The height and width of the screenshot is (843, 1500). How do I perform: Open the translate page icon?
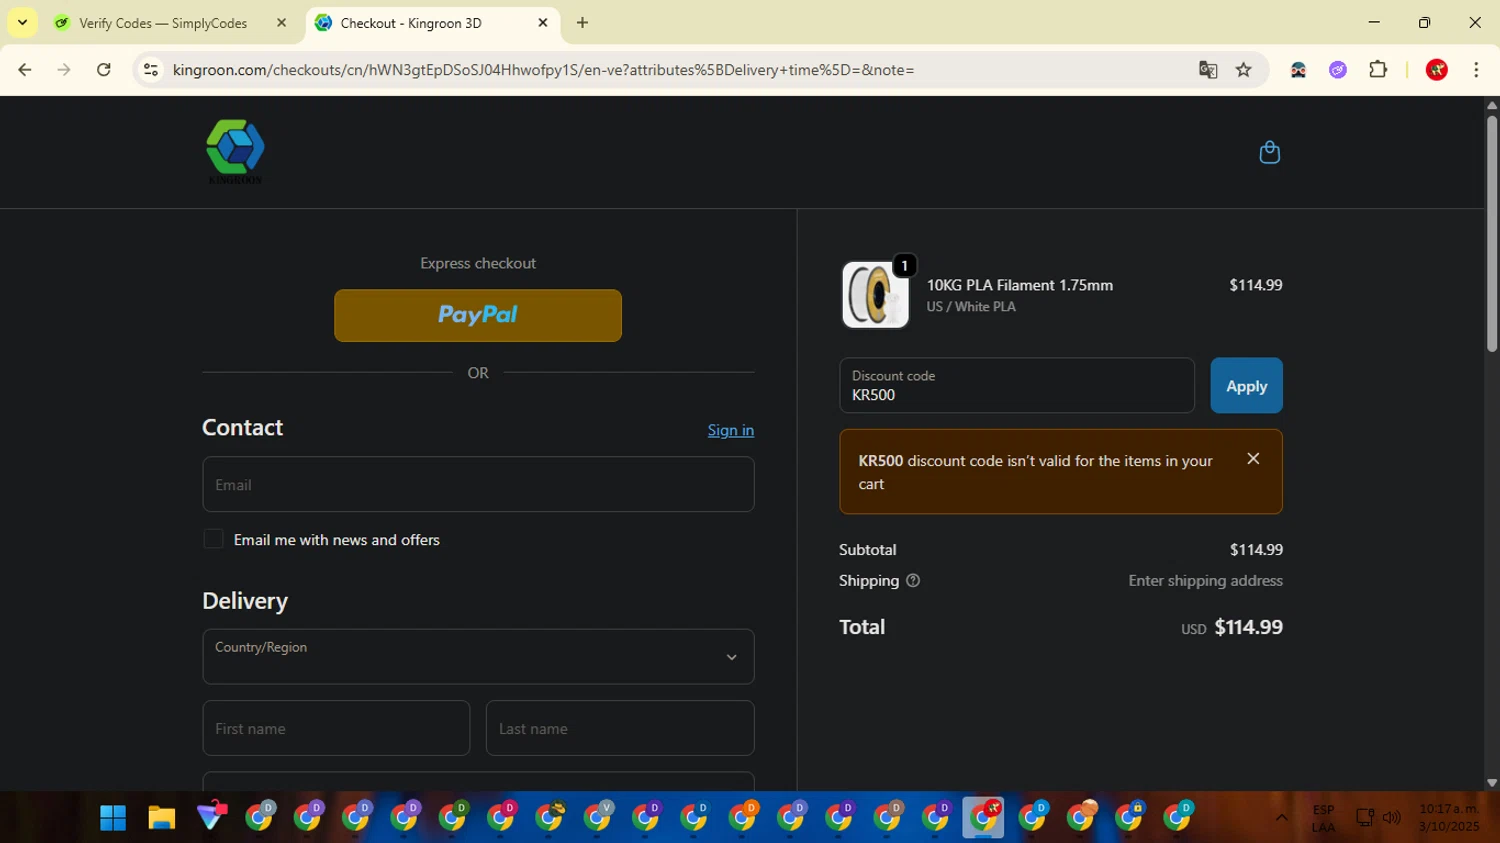coord(1208,70)
